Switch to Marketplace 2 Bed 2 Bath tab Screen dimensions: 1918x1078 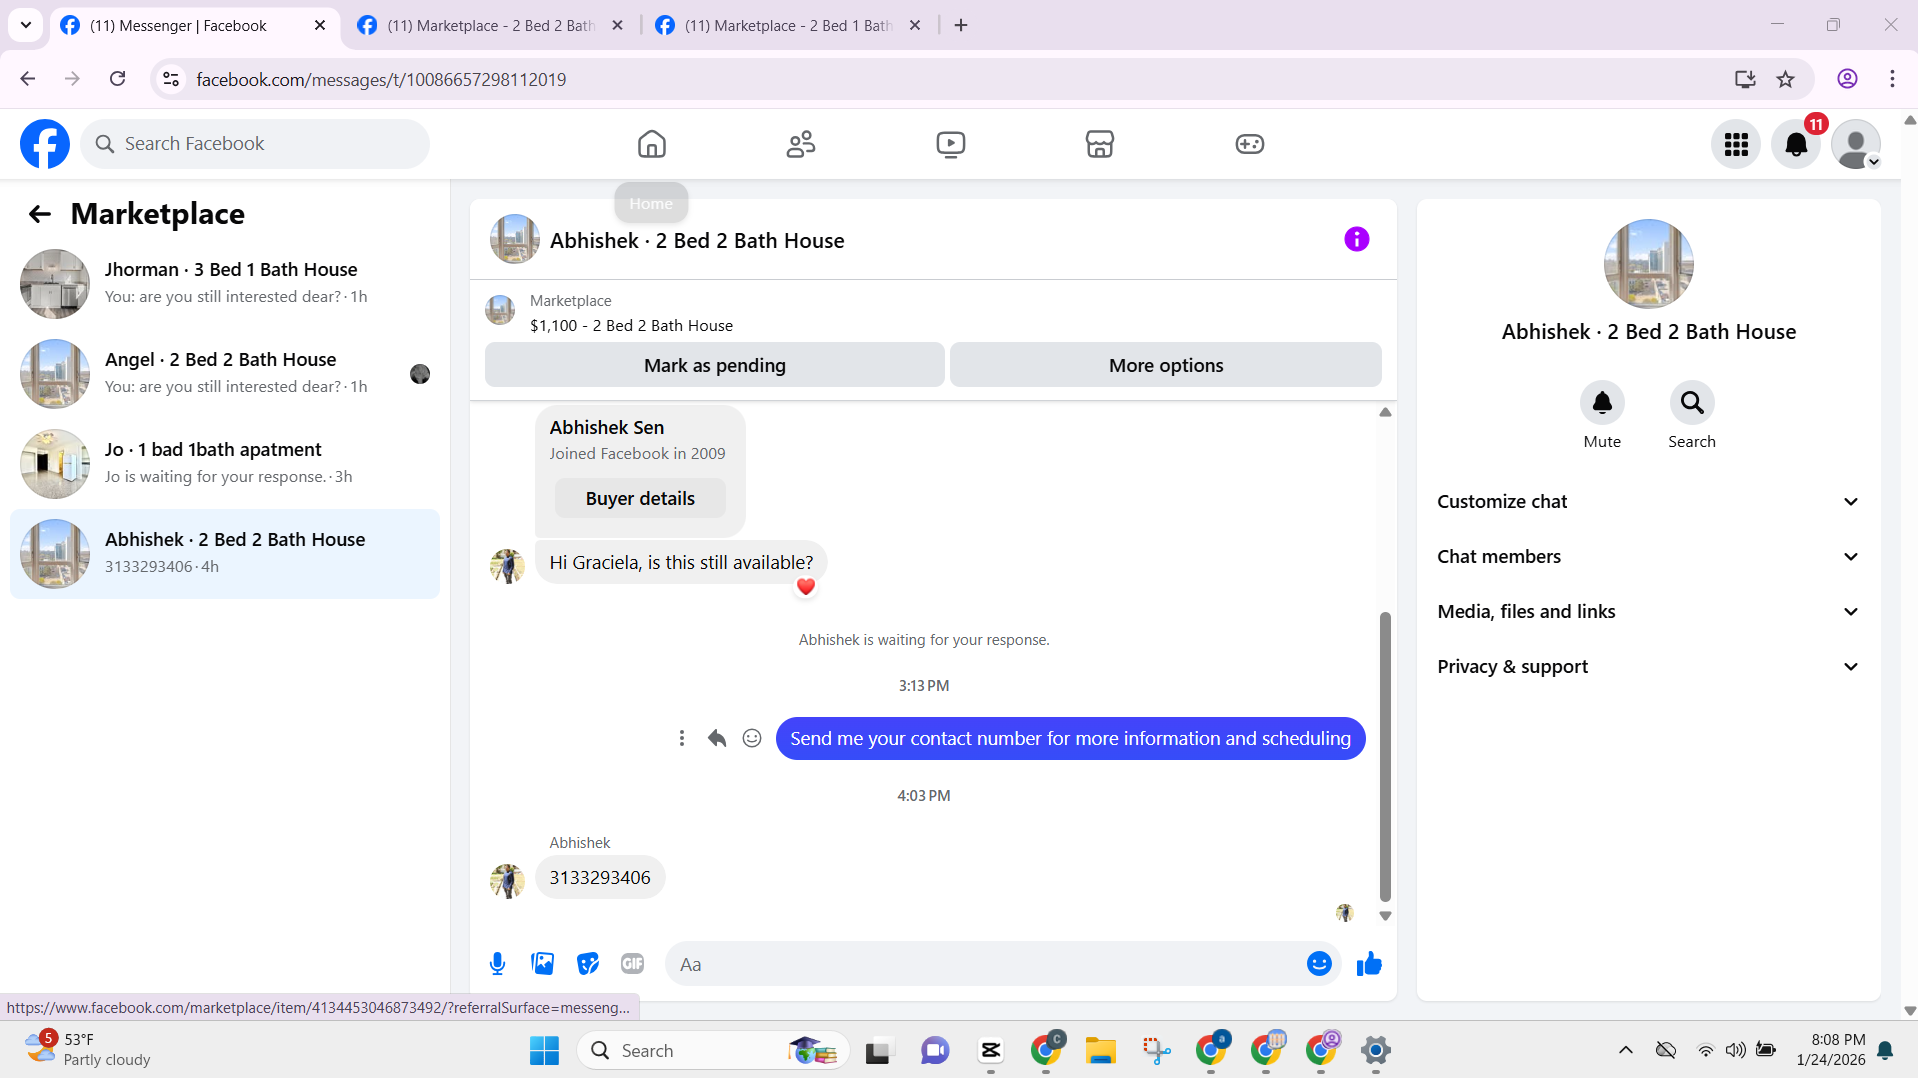[490, 26]
